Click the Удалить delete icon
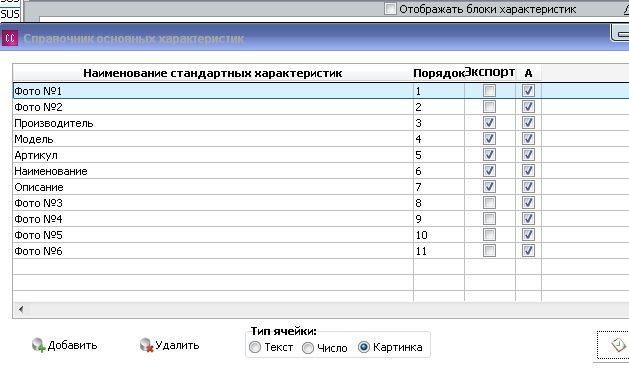 (x=147, y=345)
